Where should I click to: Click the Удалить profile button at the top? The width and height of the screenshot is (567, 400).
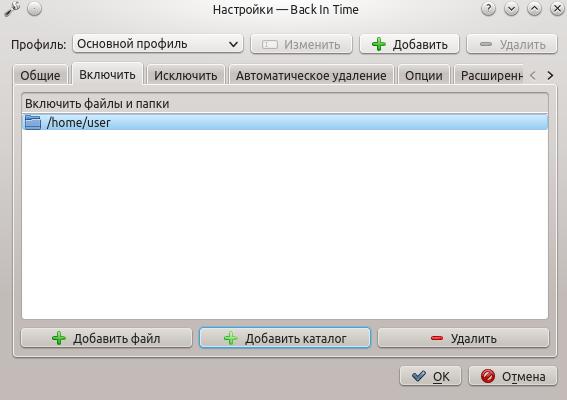click(512, 44)
